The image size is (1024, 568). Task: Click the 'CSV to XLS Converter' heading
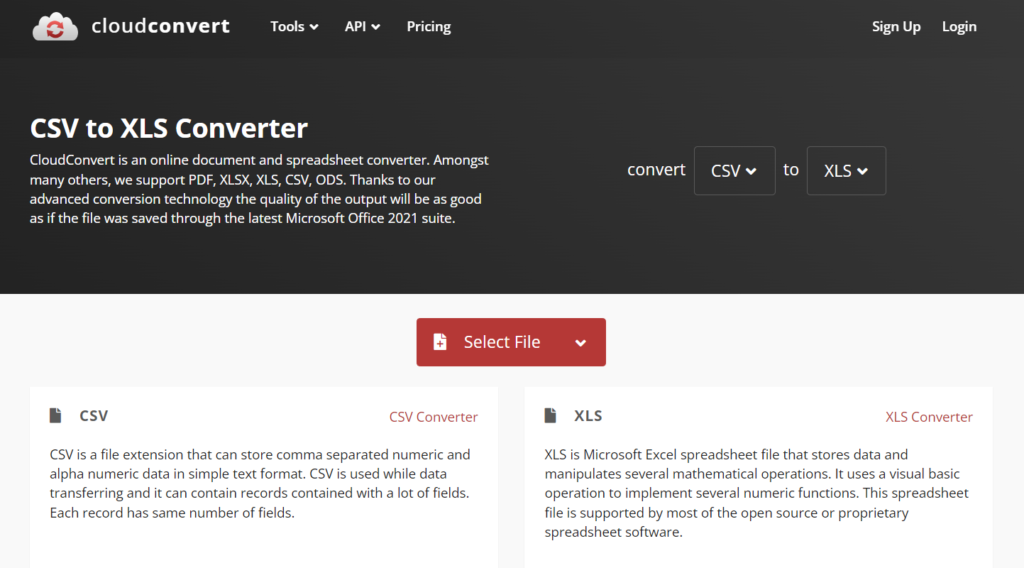[x=168, y=128]
